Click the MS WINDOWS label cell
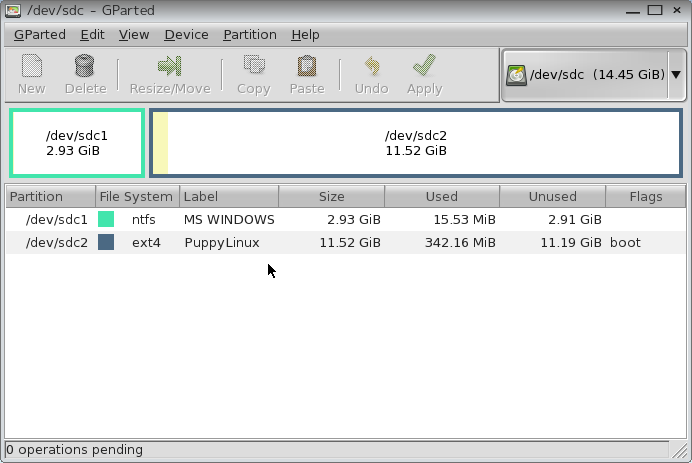This screenshot has height=463, width=692. coord(229,219)
